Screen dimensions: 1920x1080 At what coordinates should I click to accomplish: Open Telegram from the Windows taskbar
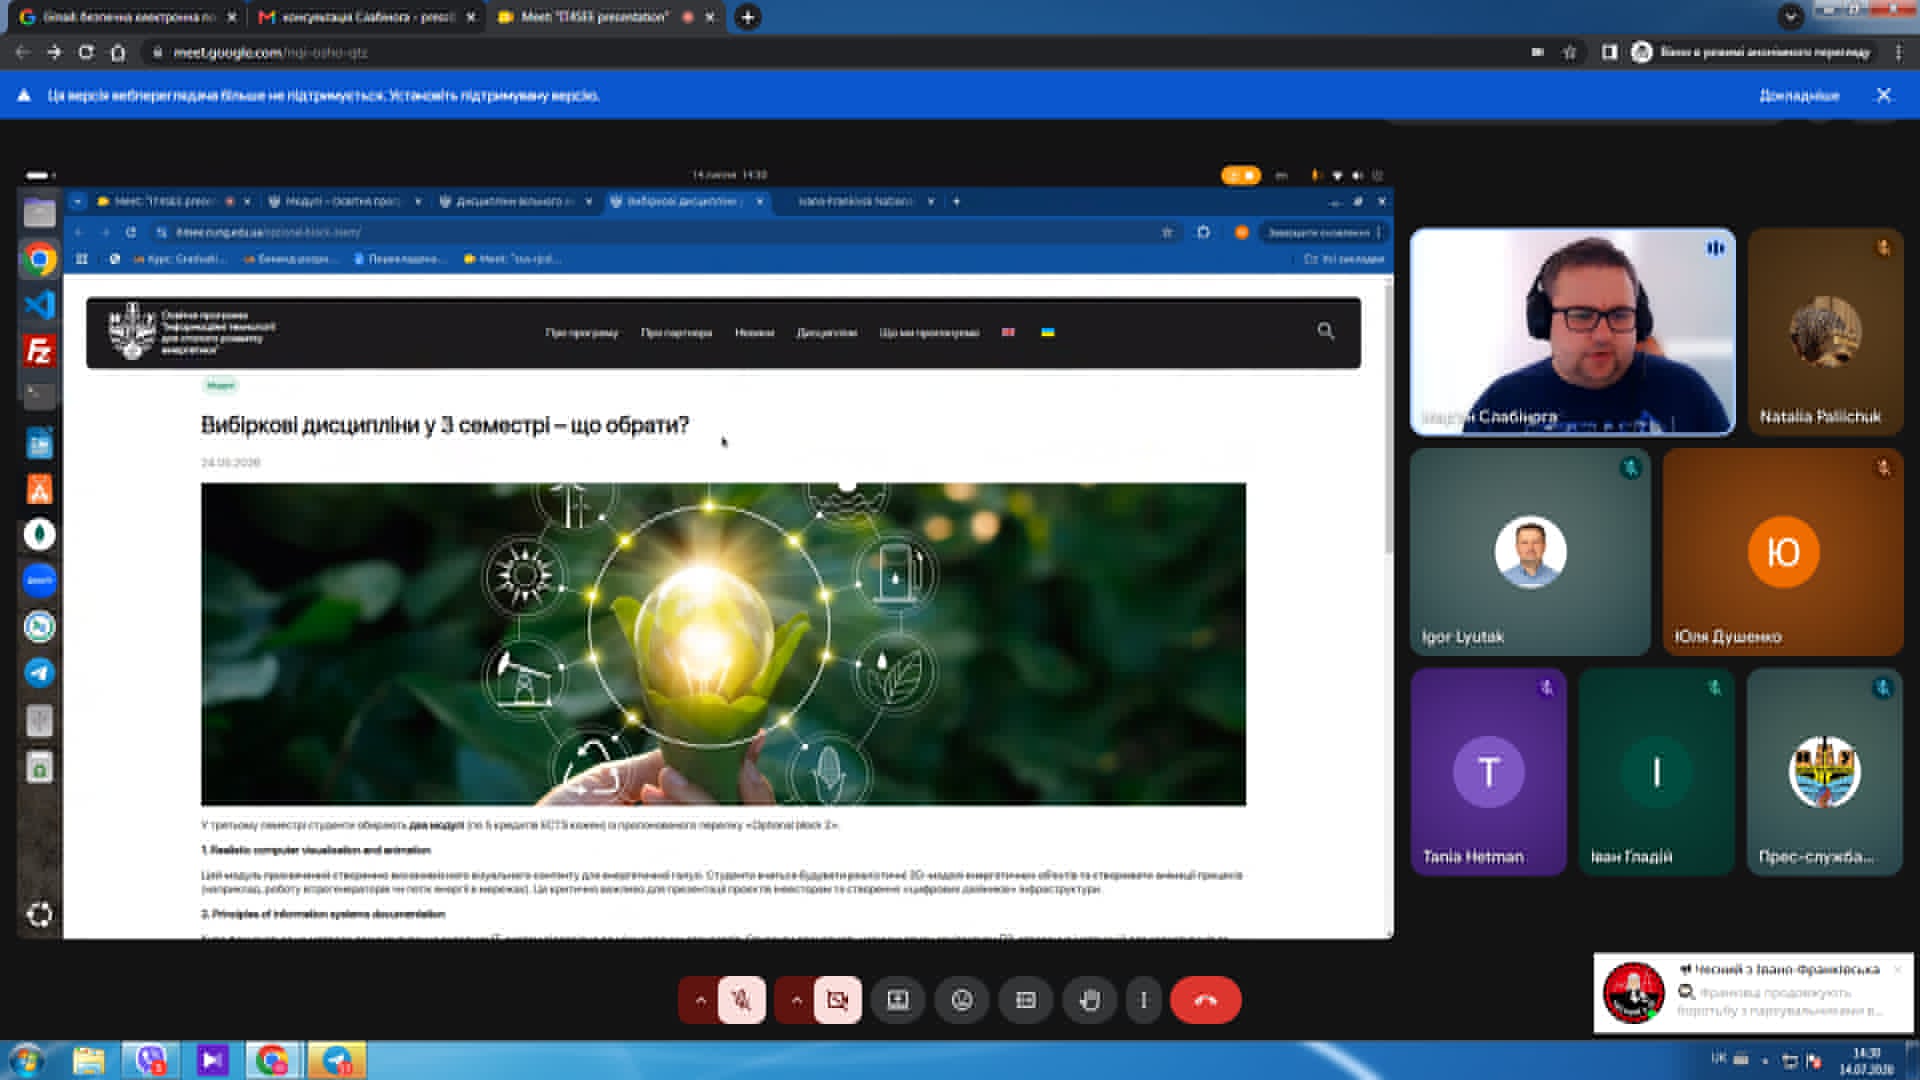tap(337, 1060)
